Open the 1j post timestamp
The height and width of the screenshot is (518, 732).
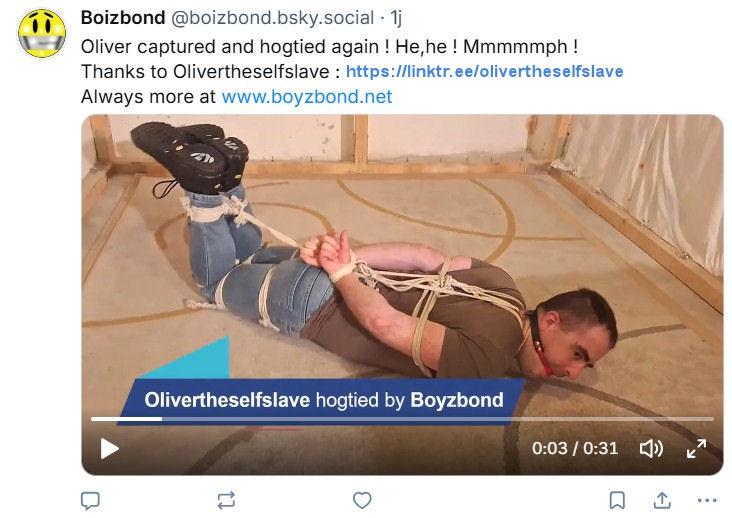[x=396, y=18]
